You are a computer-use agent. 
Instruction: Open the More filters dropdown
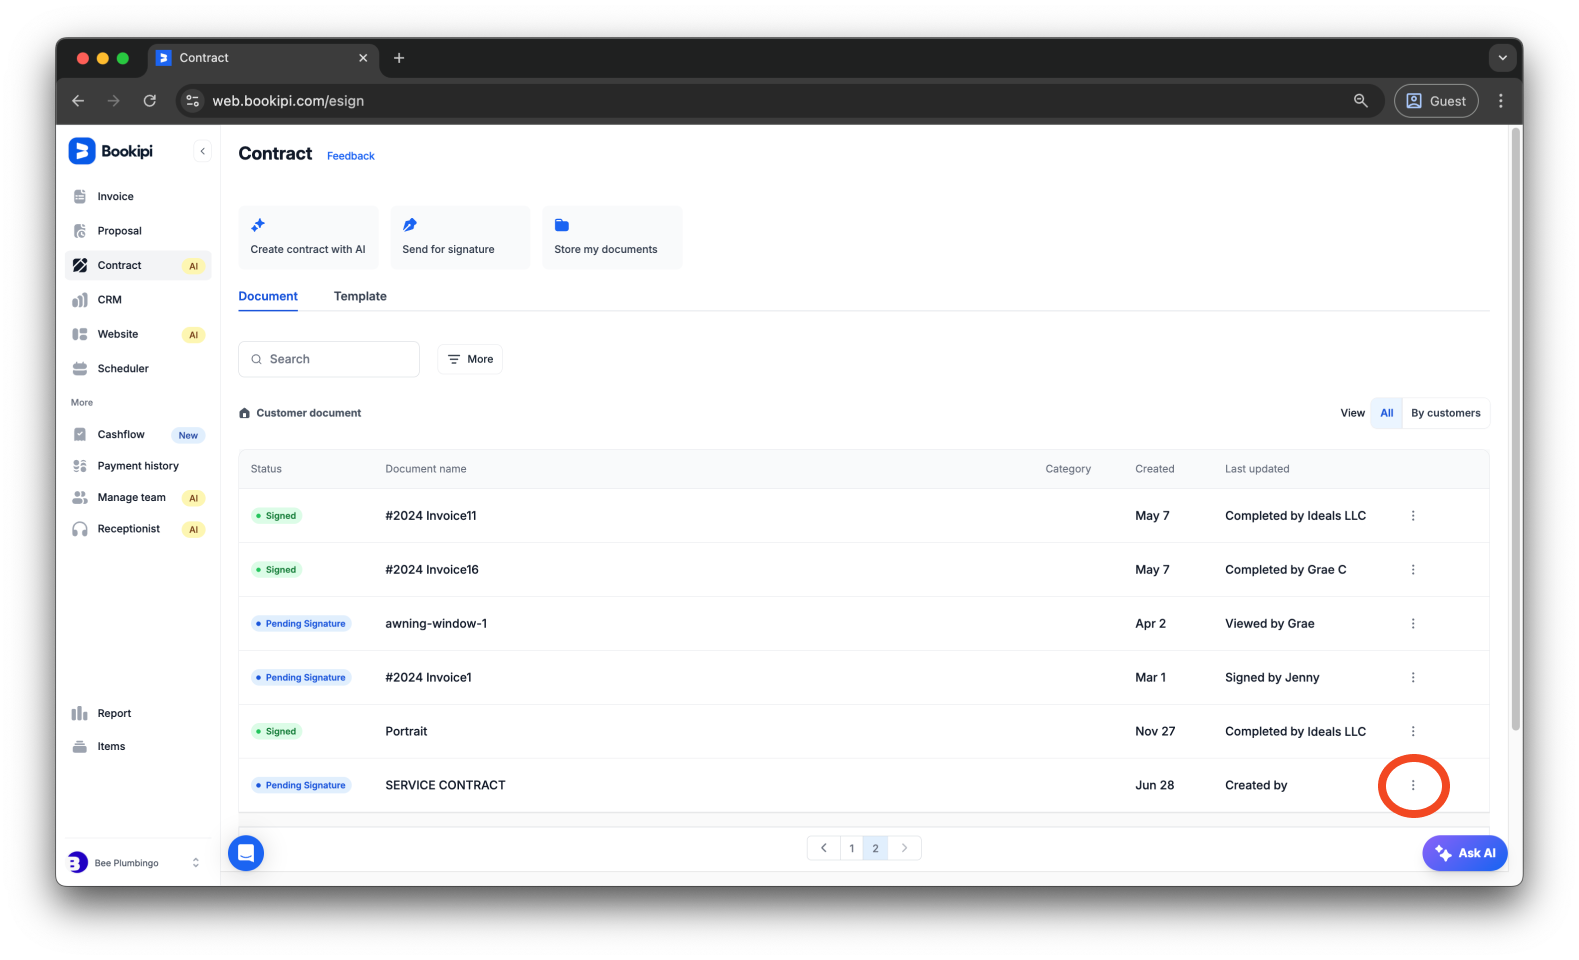(470, 359)
